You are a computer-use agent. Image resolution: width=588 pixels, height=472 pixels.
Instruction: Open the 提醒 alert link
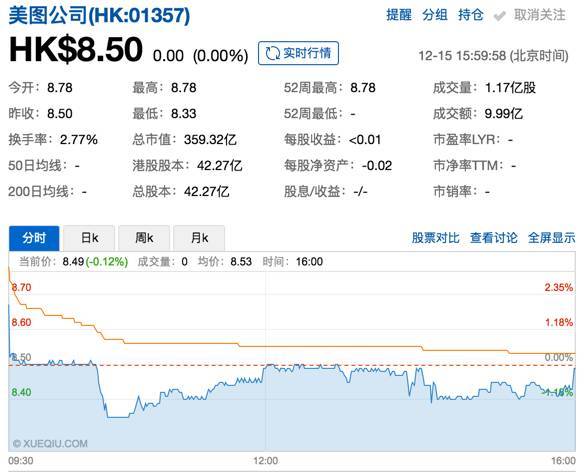point(399,15)
